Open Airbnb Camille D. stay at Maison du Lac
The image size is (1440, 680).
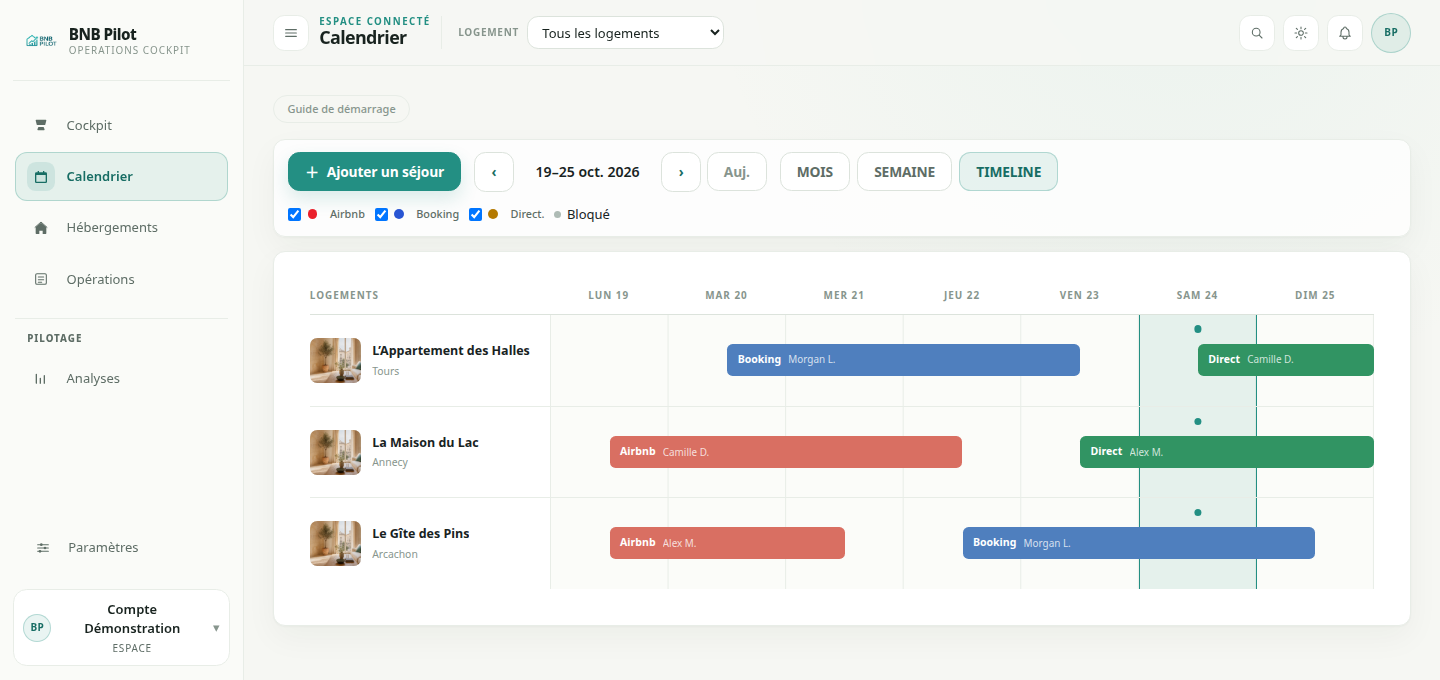[786, 452]
